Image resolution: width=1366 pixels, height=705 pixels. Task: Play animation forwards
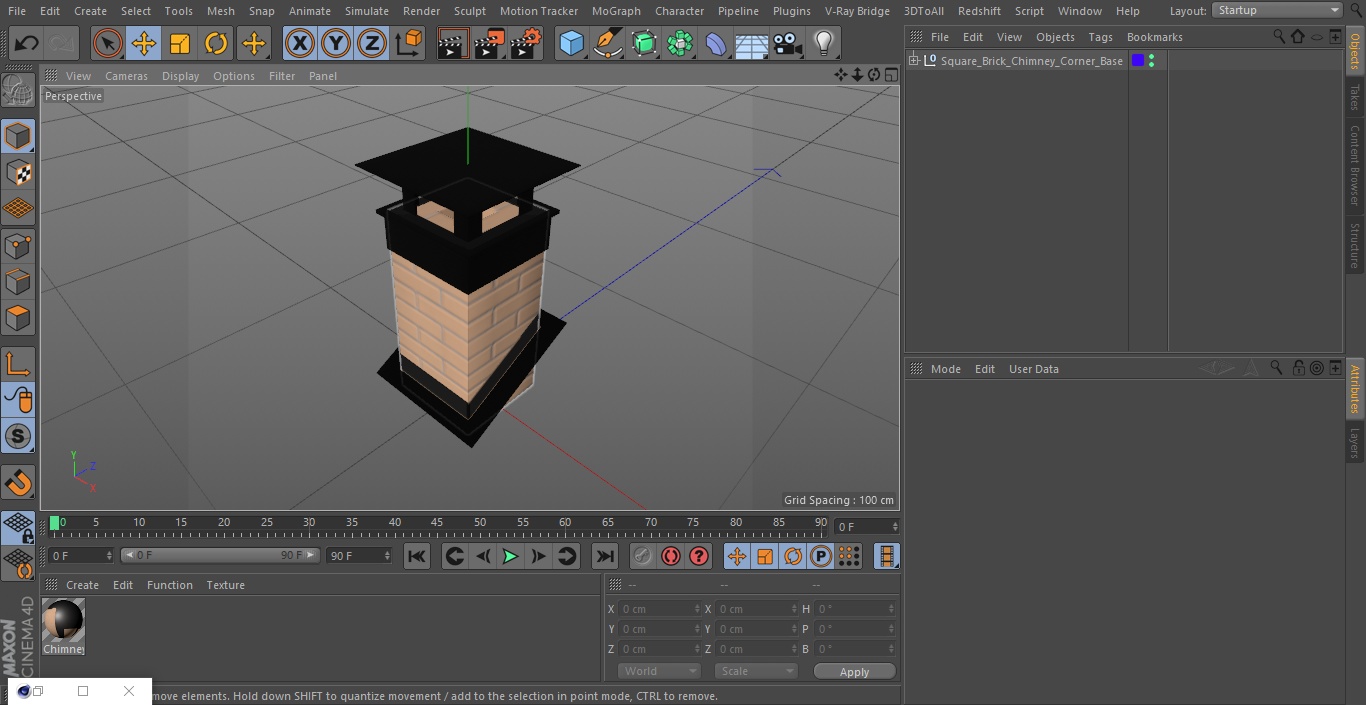coord(510,557)
